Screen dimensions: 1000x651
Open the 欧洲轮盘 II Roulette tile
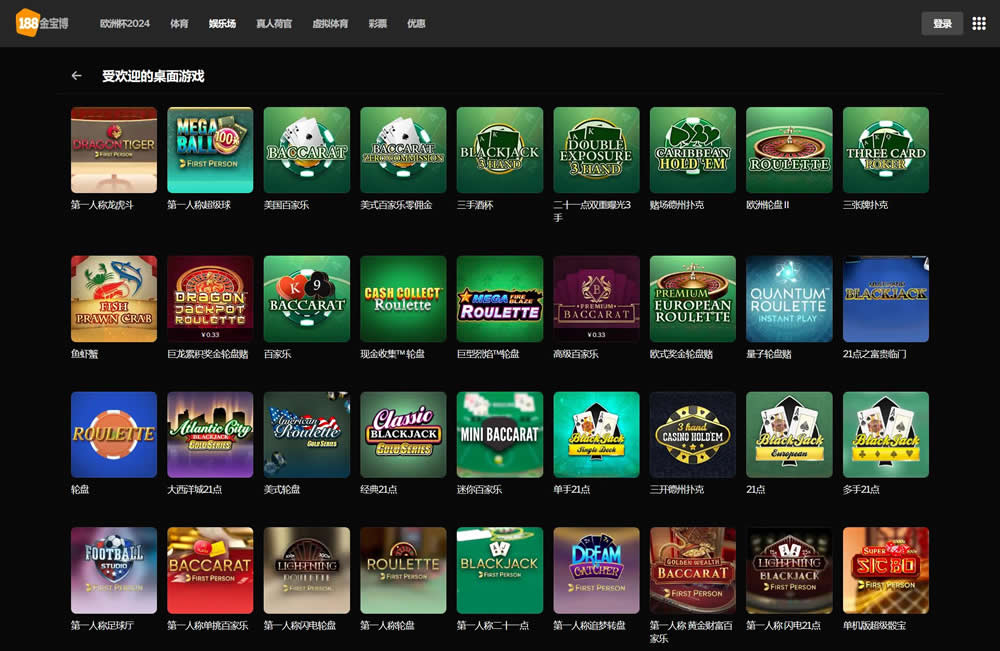(x=790, y=150)
